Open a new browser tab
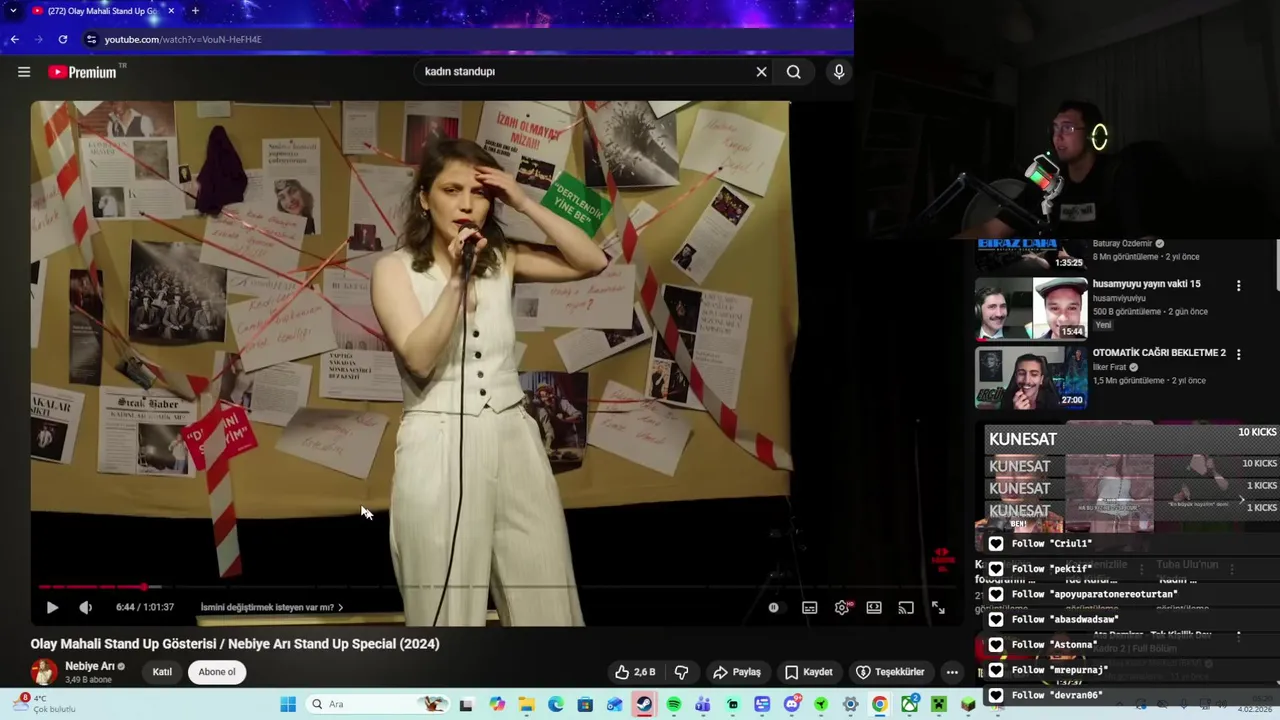 pos(195,11)
